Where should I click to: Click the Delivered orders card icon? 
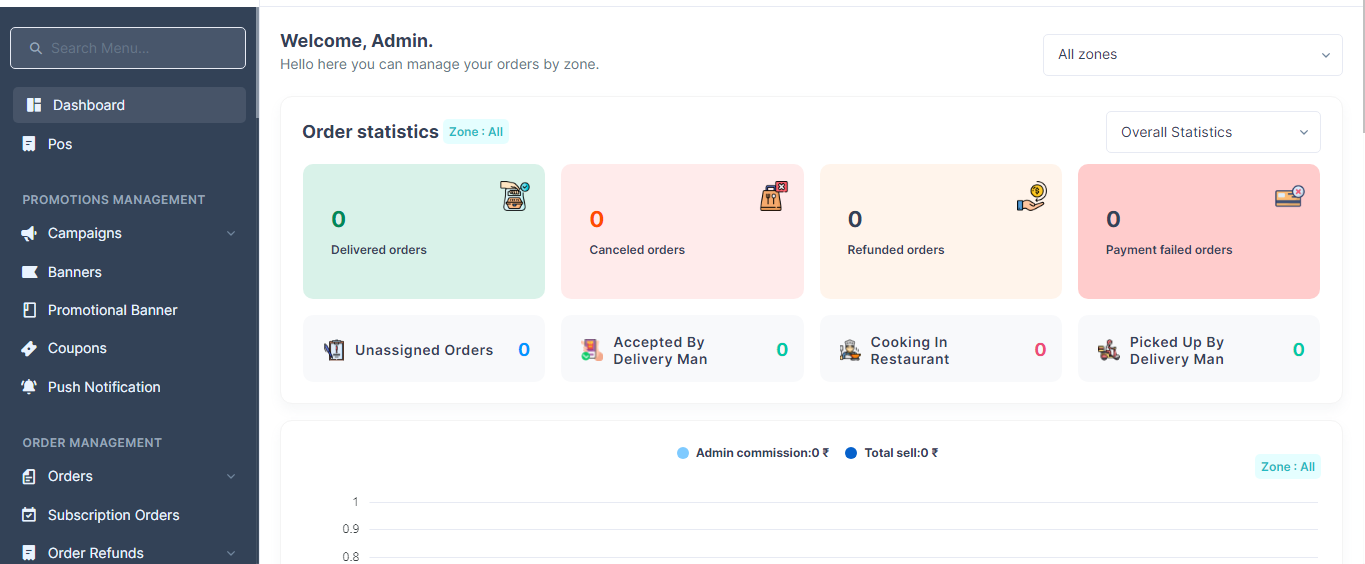(x=515, y=195)
